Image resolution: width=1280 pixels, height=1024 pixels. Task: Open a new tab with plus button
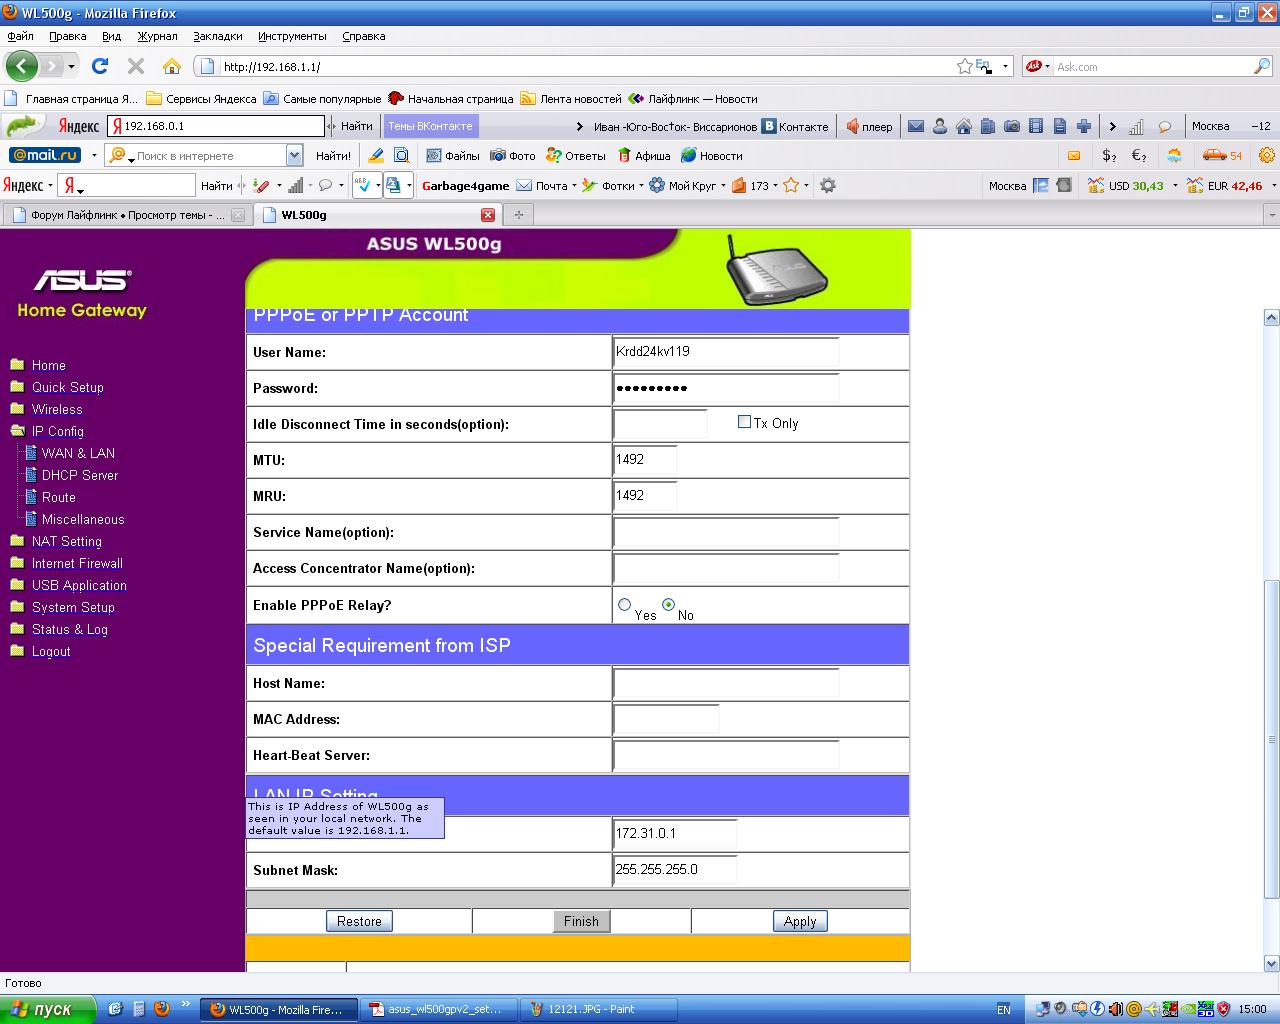(518, 215)
